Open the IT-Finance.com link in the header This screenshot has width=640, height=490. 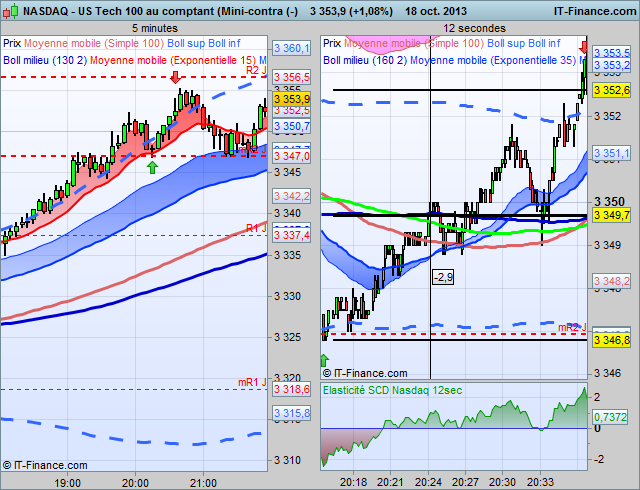click(595, 11)
